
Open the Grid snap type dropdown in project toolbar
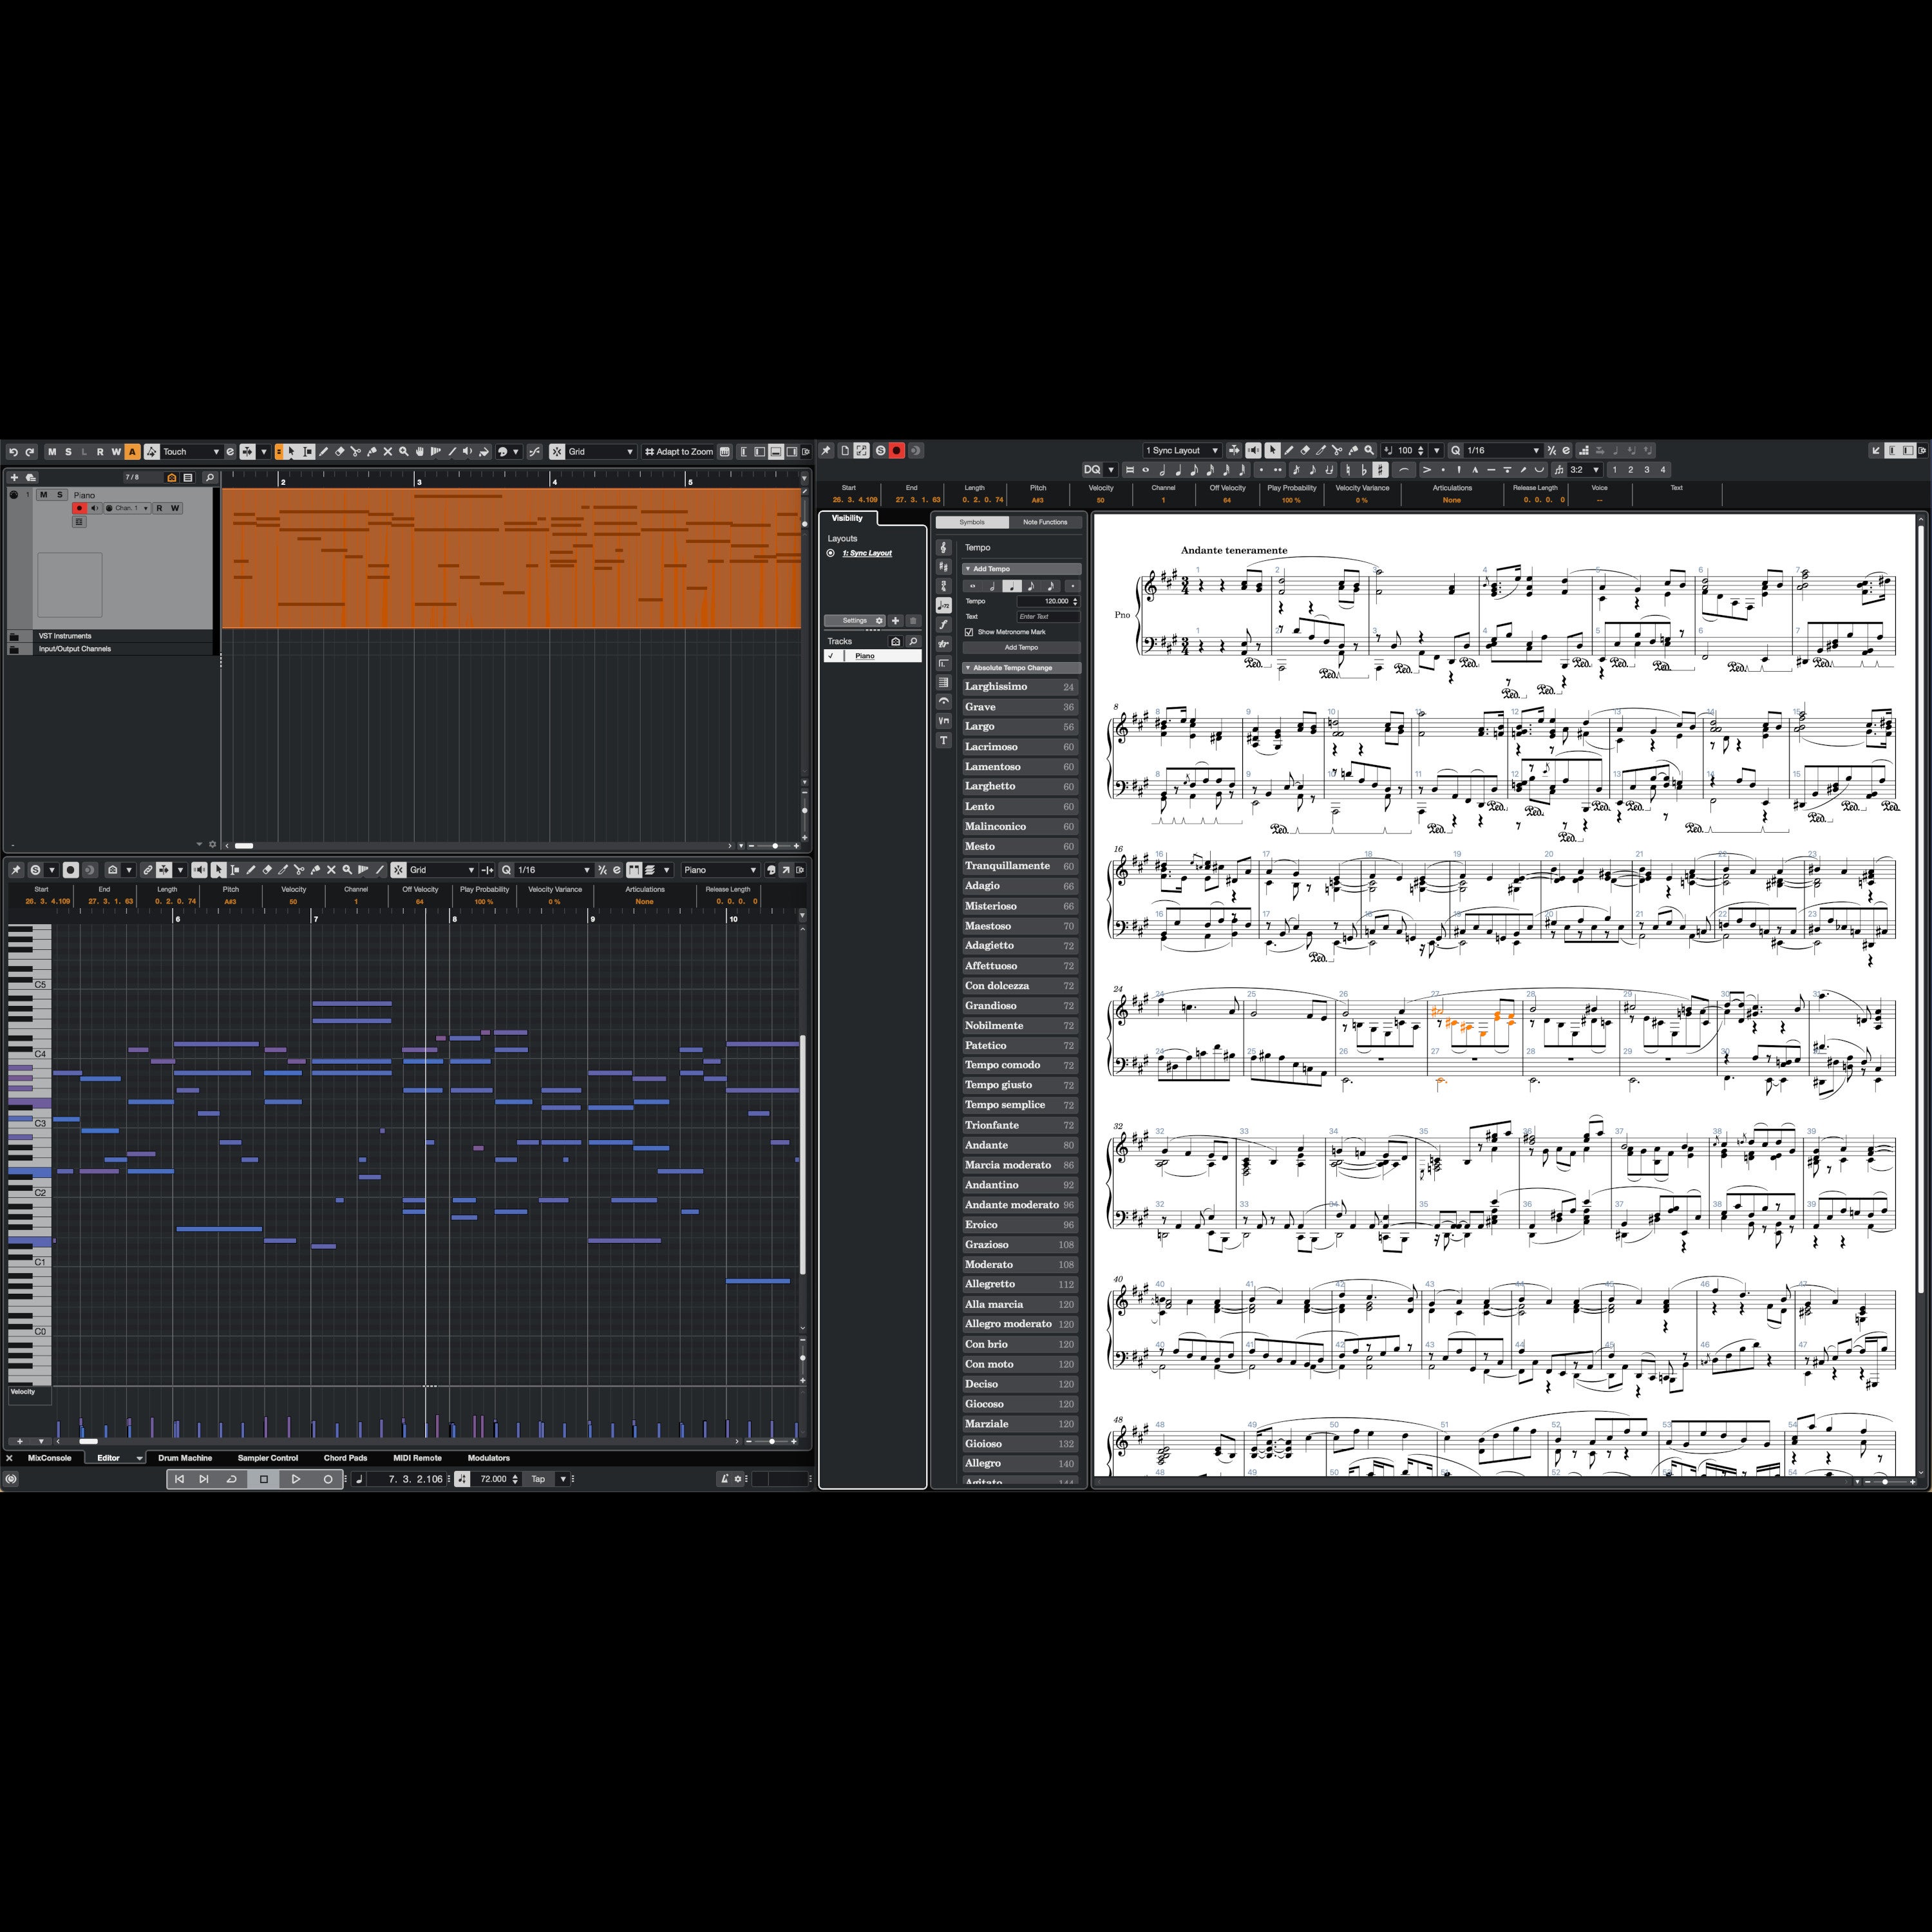click(x=602, y=452)
